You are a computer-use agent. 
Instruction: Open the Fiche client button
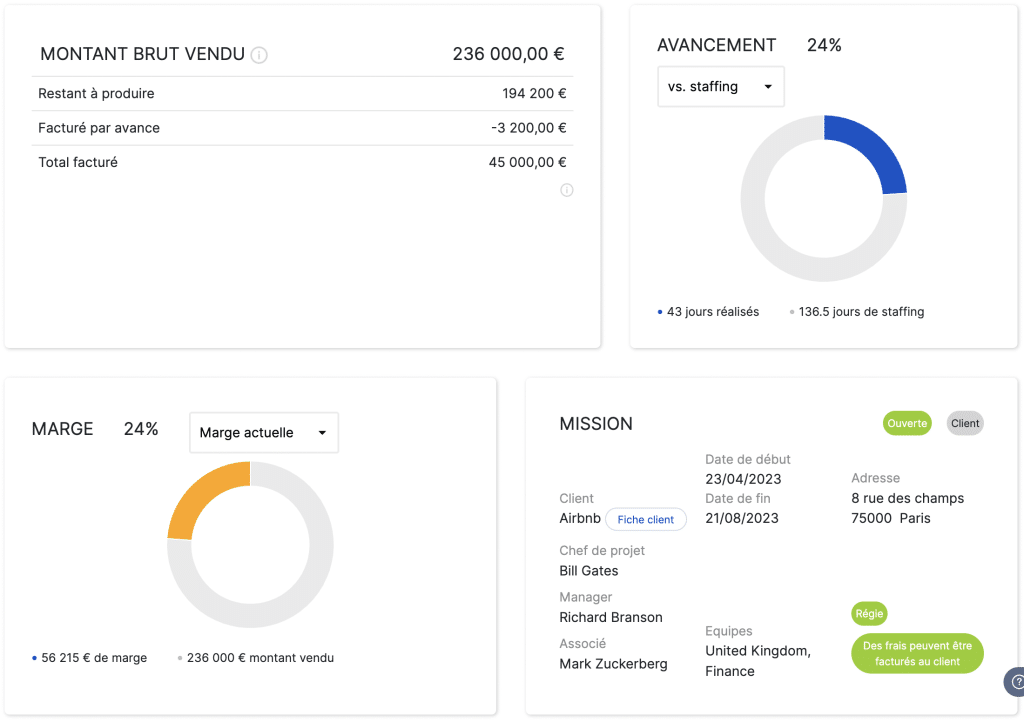point(645,519)
